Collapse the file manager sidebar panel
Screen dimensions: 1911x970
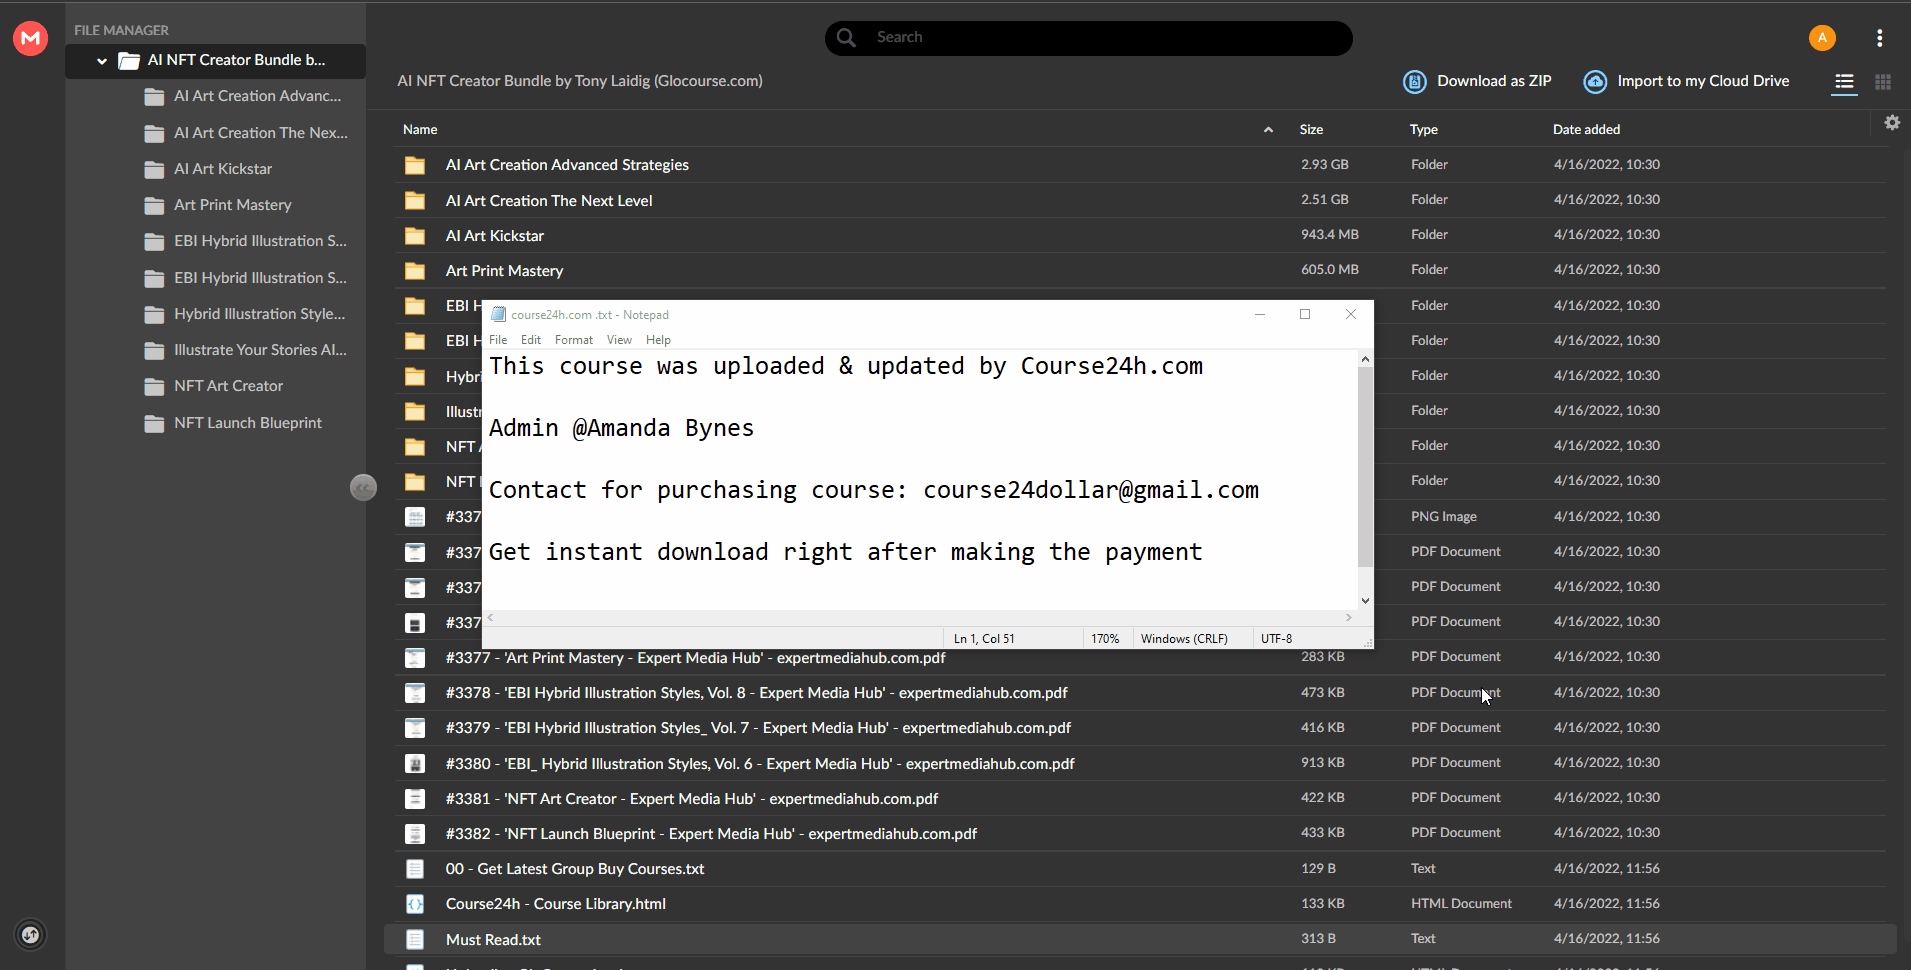point(363,487)
